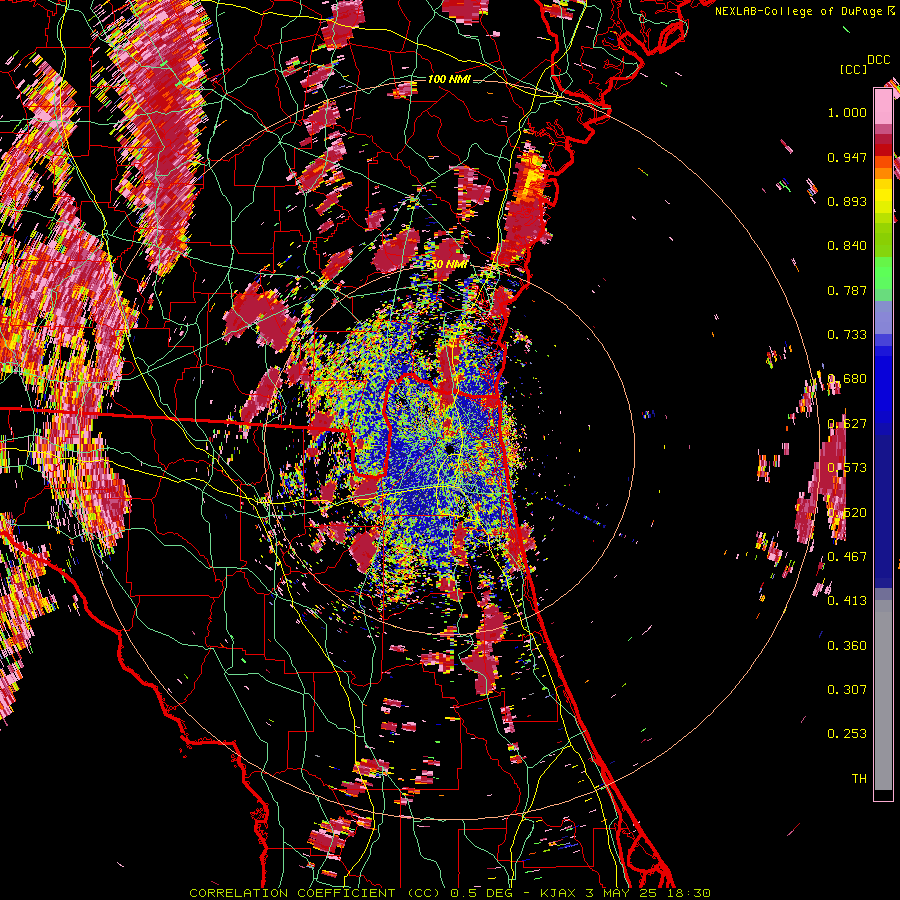
Task: Pick the light pink swatch atop the color bar
Action: pyautogui.click(x=883, y=106)
